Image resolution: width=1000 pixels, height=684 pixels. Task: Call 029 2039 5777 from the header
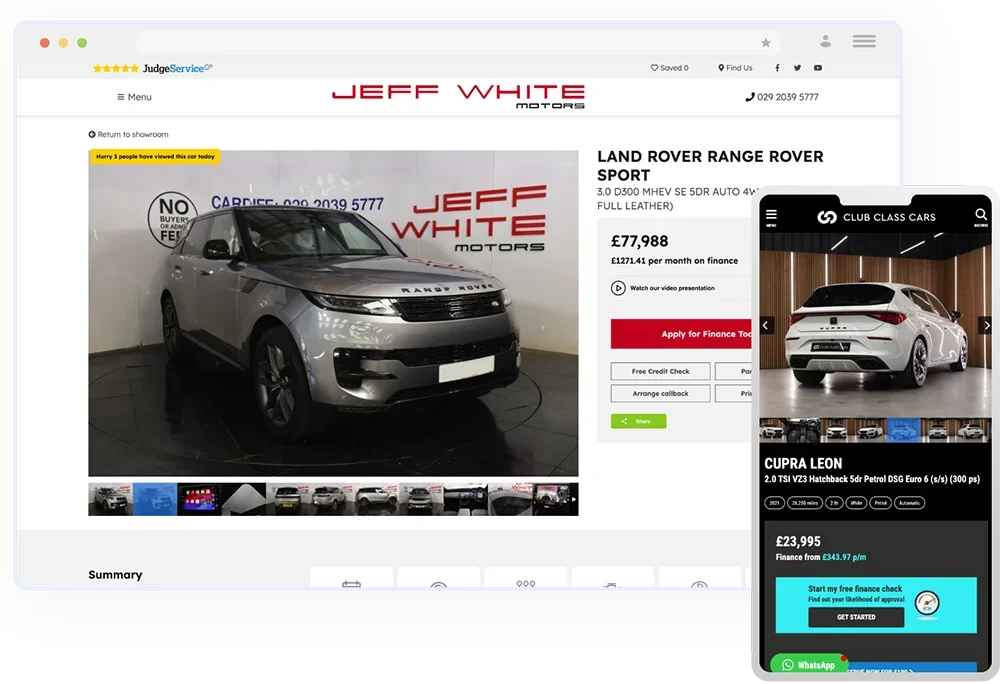781,97
